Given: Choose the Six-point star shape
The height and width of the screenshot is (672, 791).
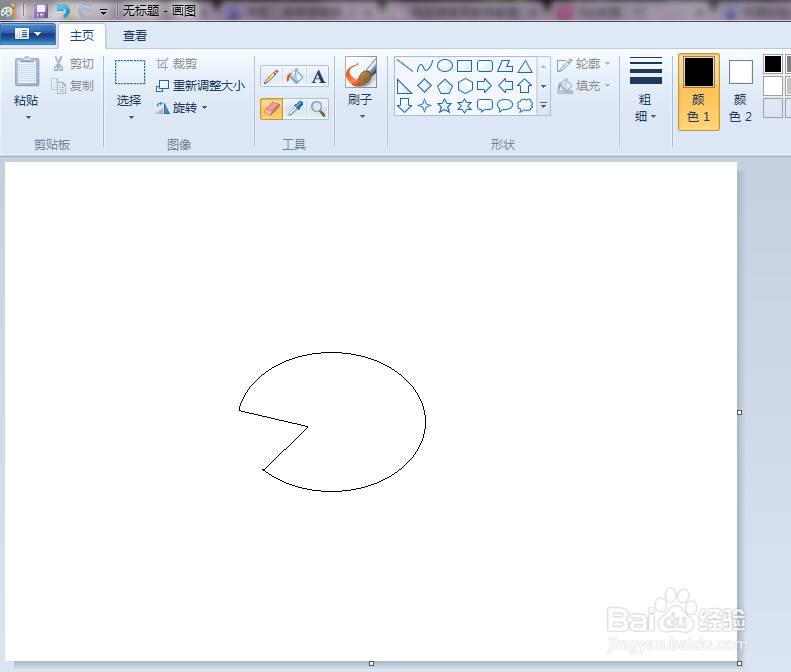Looking at the screenshot, I should pyautogui.click(x=465, y=105).
